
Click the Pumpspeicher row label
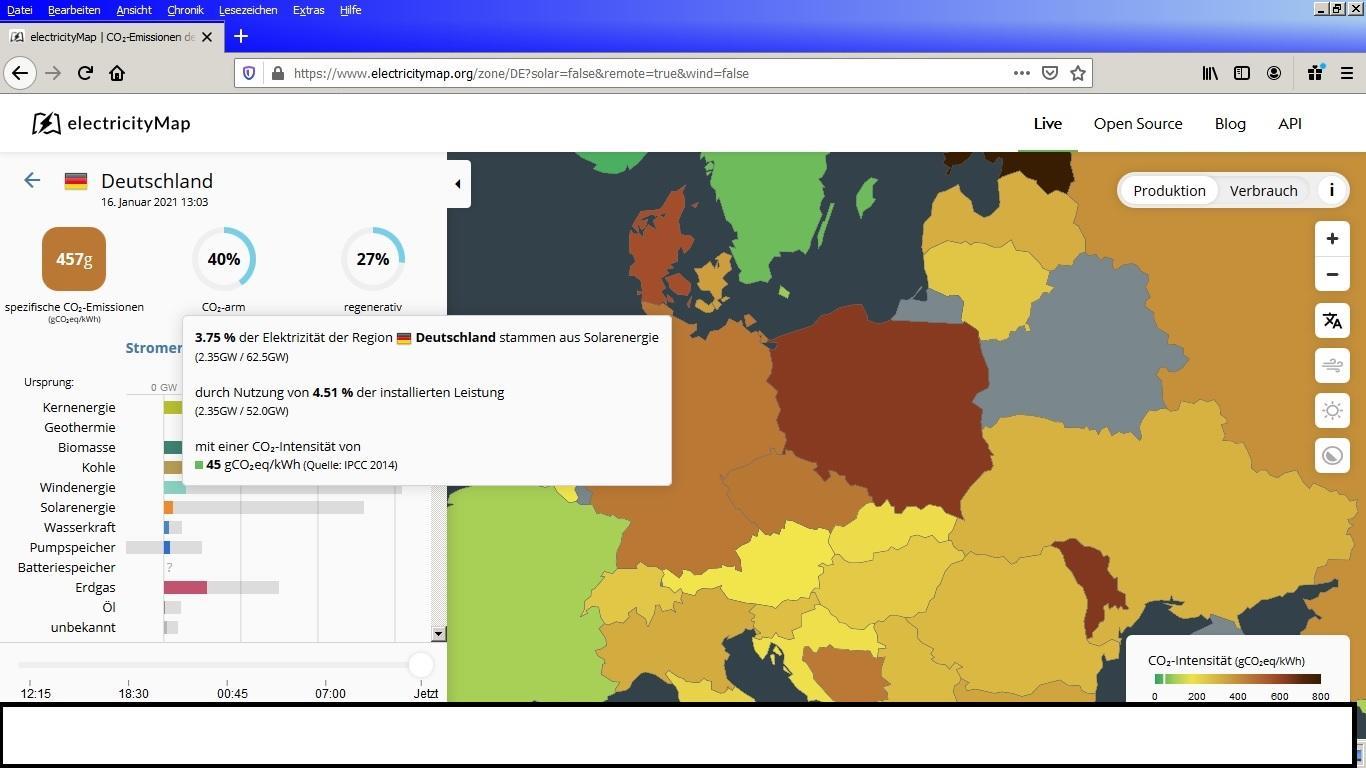(73, 547)
